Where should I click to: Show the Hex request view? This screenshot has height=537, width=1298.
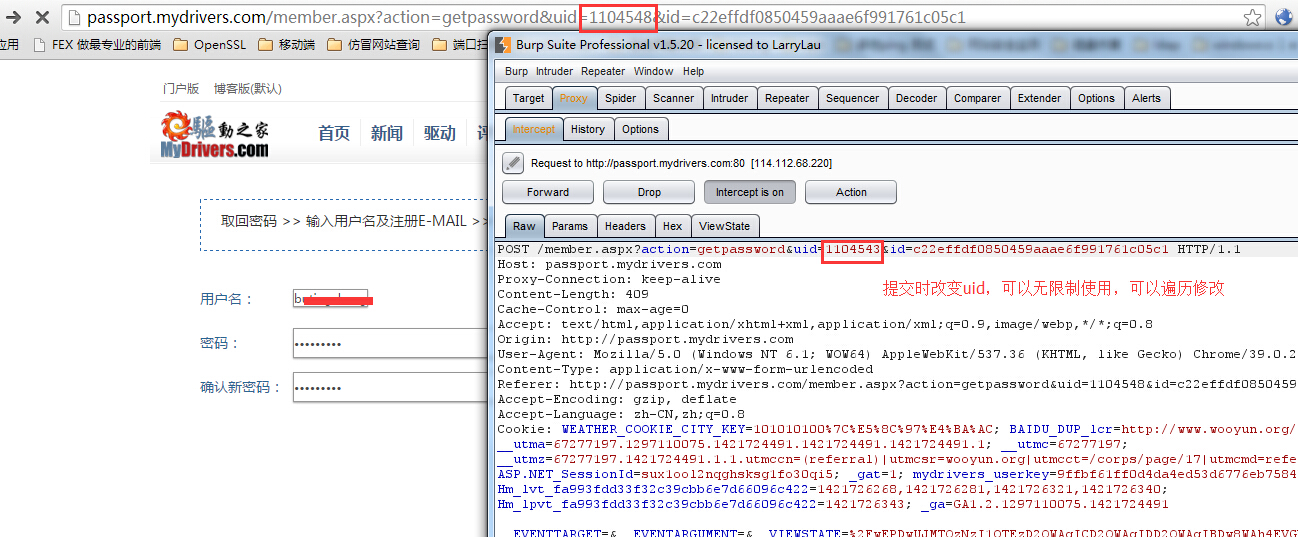673,226
